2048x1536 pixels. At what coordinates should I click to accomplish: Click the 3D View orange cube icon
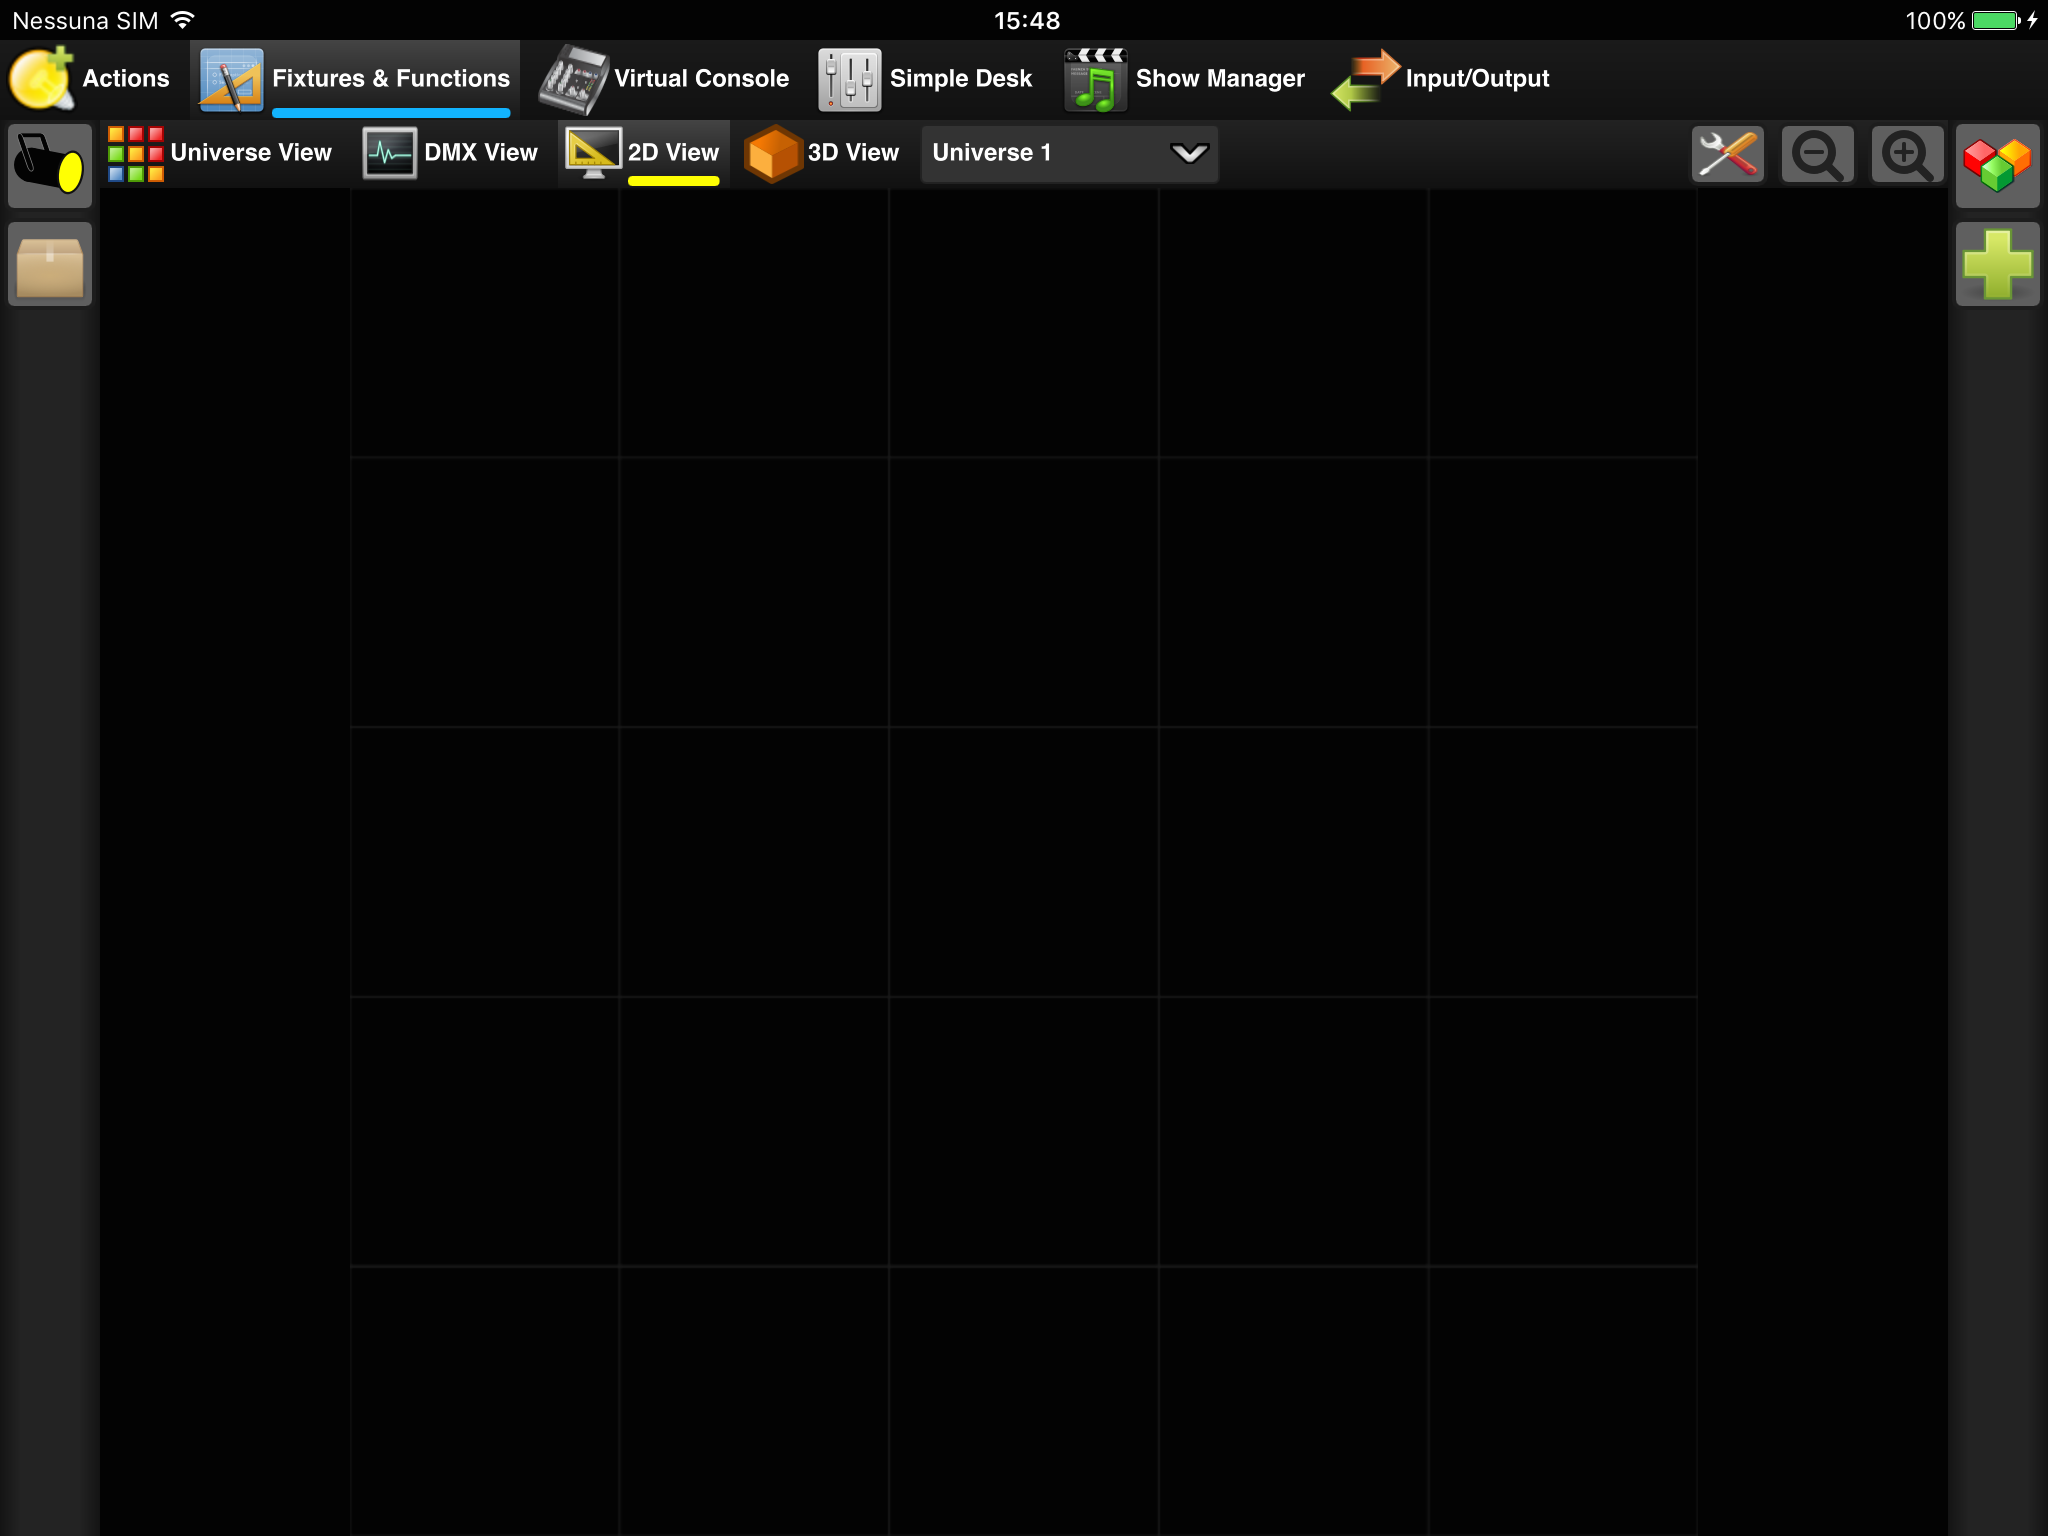point(772,153)
